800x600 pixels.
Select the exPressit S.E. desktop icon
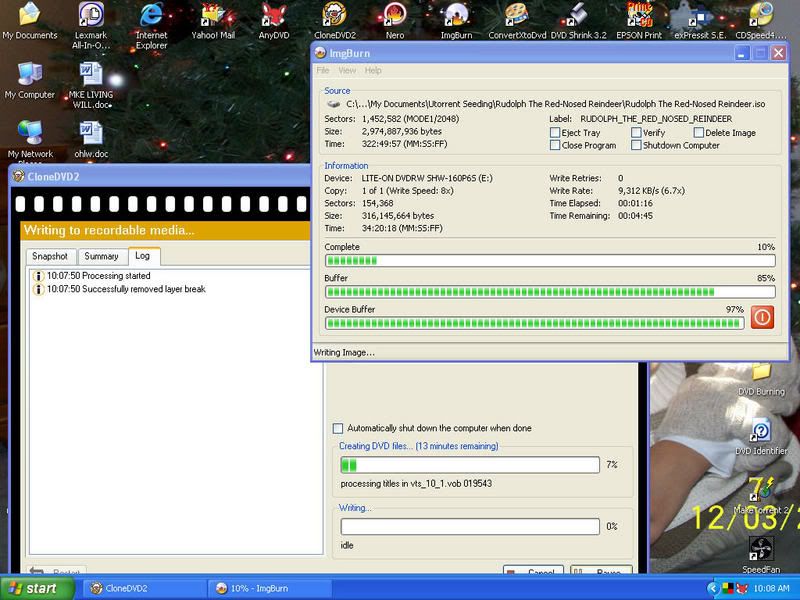(700, 20)
